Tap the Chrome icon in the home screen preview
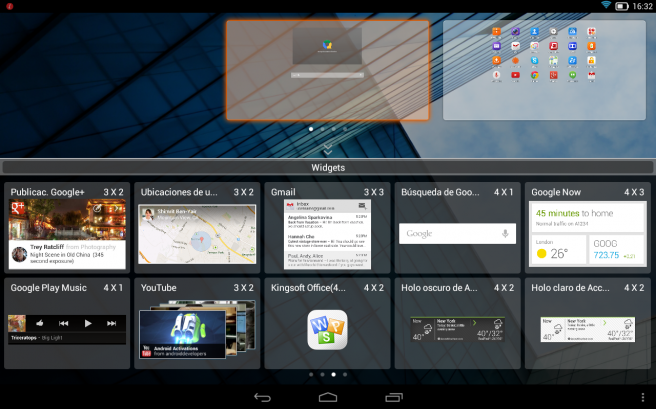Image resolution: width=656 pixels, height=409 pixels. (x=535, y=75)
